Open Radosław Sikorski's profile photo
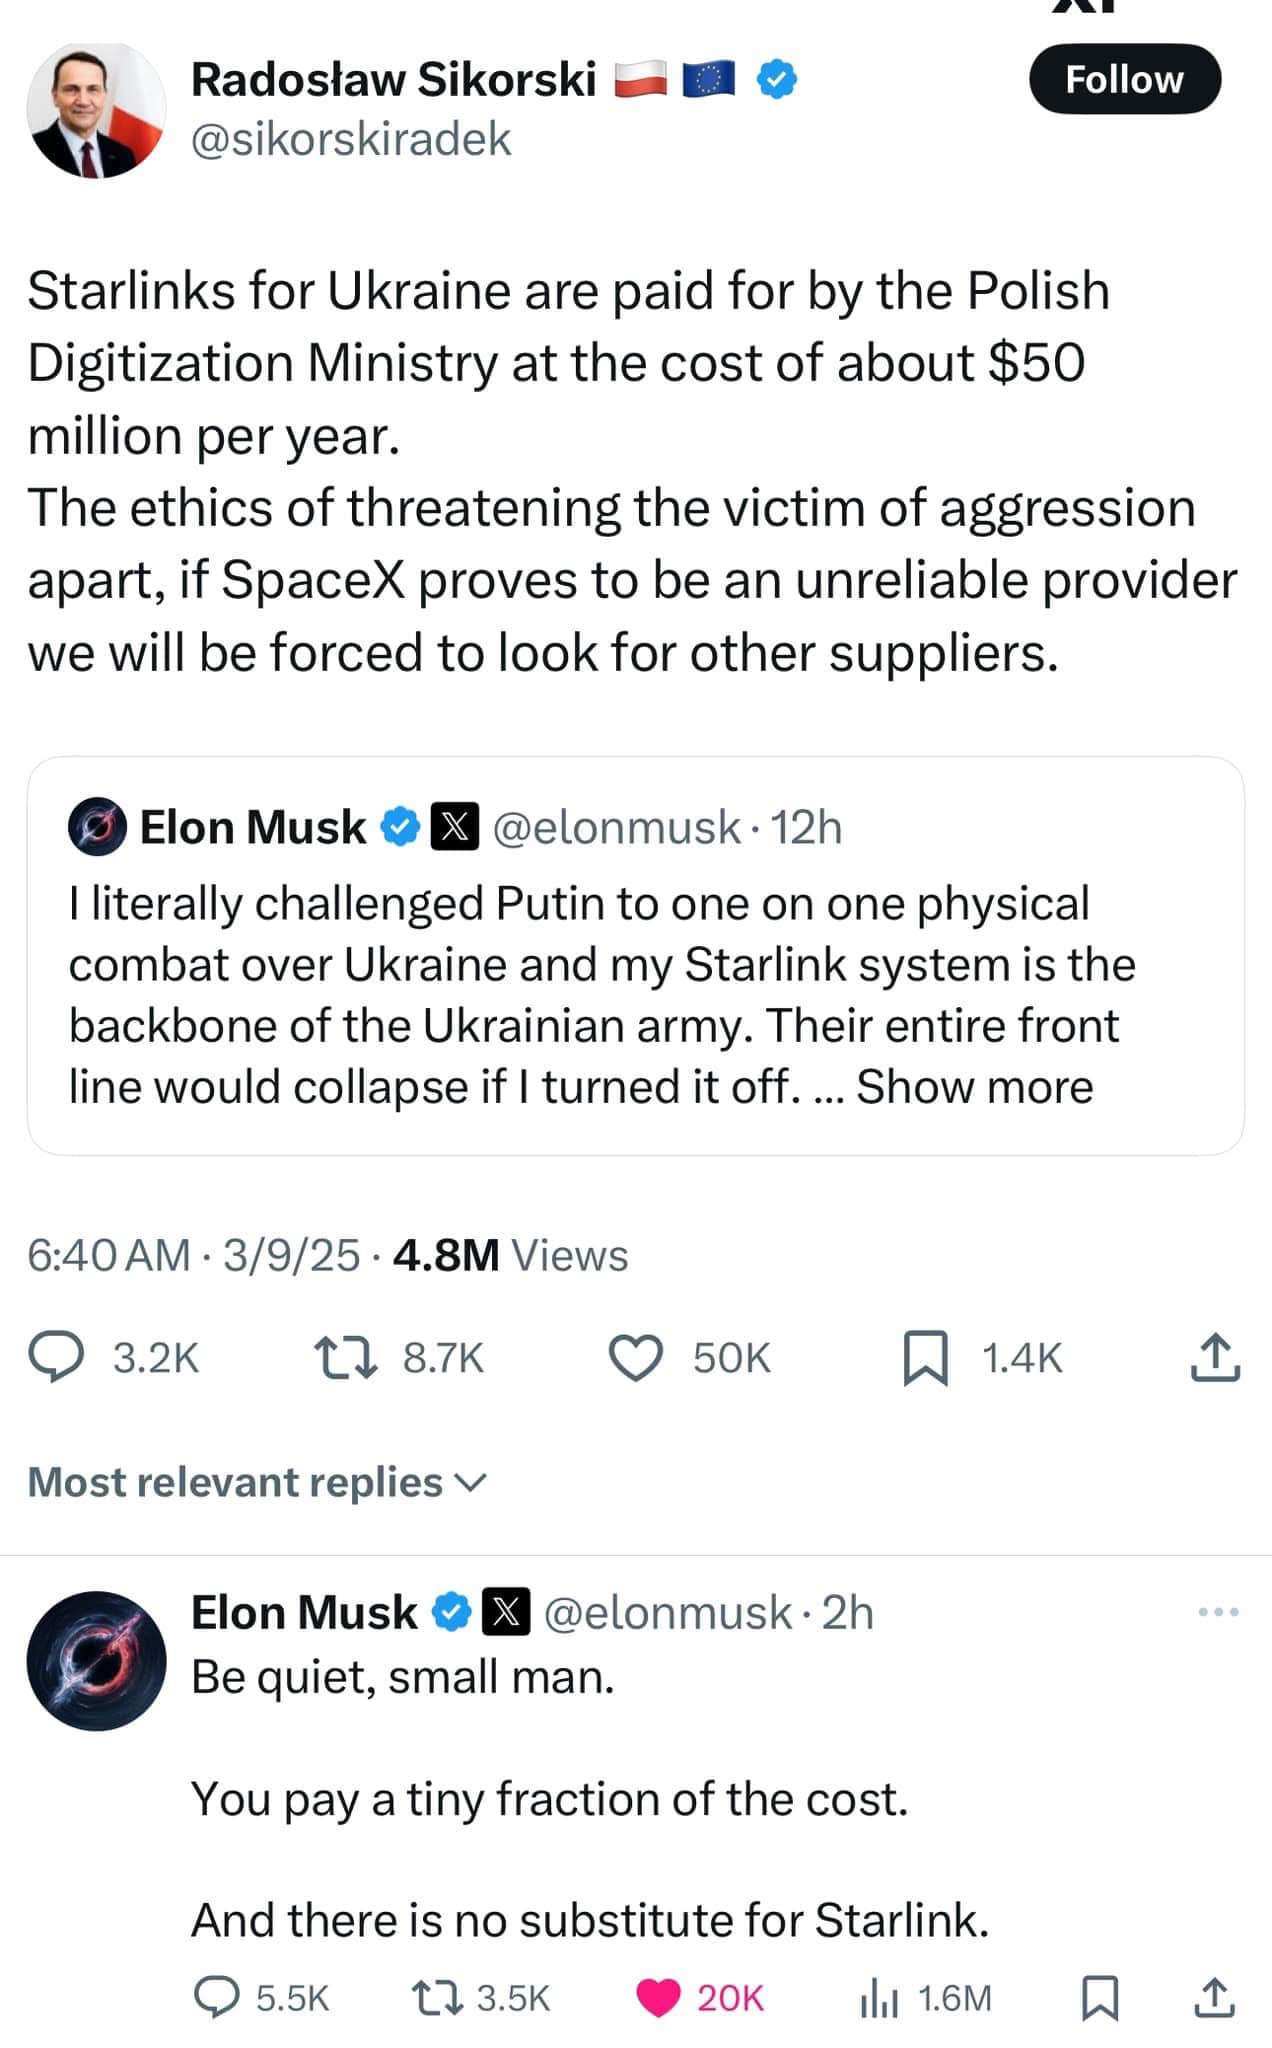This screenshot has height=2048, width=1272. [x=96, y=110]
